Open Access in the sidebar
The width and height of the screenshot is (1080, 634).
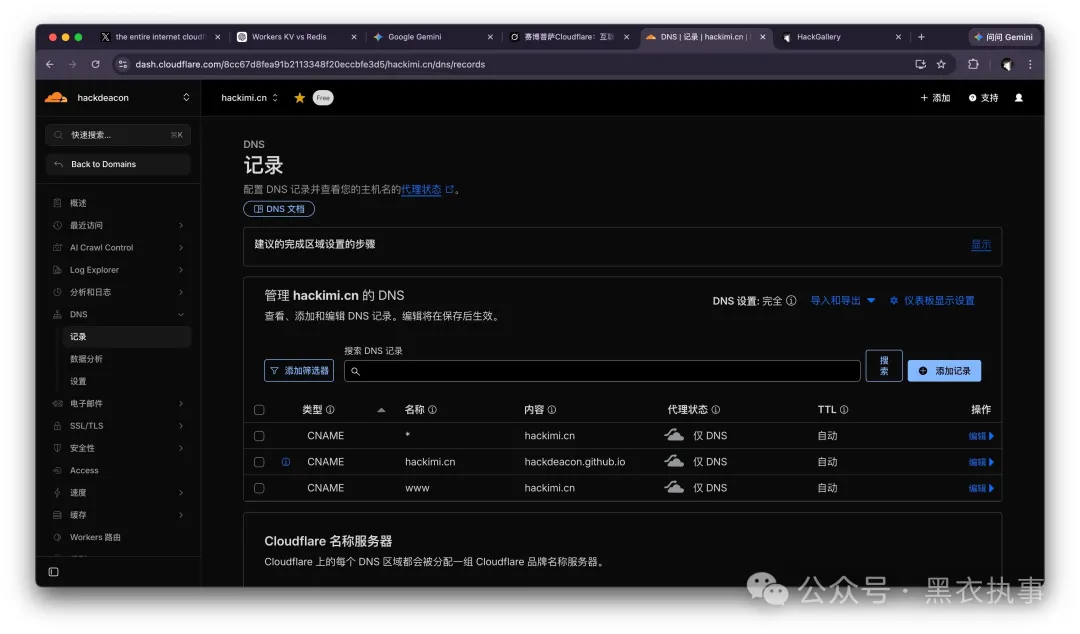click(x=84, y=471)
